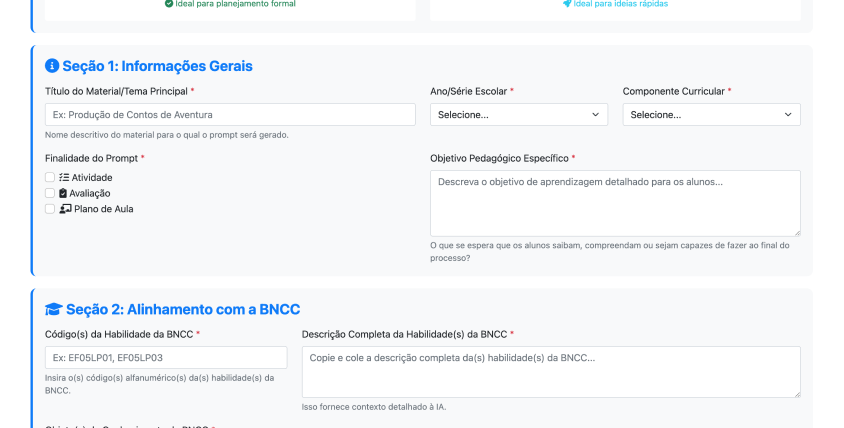
Task: Expand the Componente Curricular dropdown
Action: click(711, 115)
